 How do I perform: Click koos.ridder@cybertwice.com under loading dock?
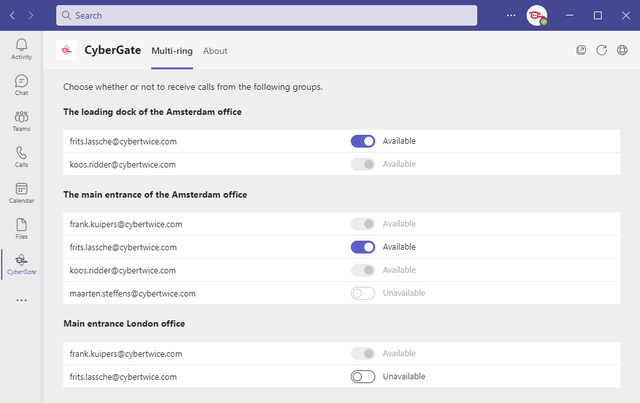pos(122,165)
